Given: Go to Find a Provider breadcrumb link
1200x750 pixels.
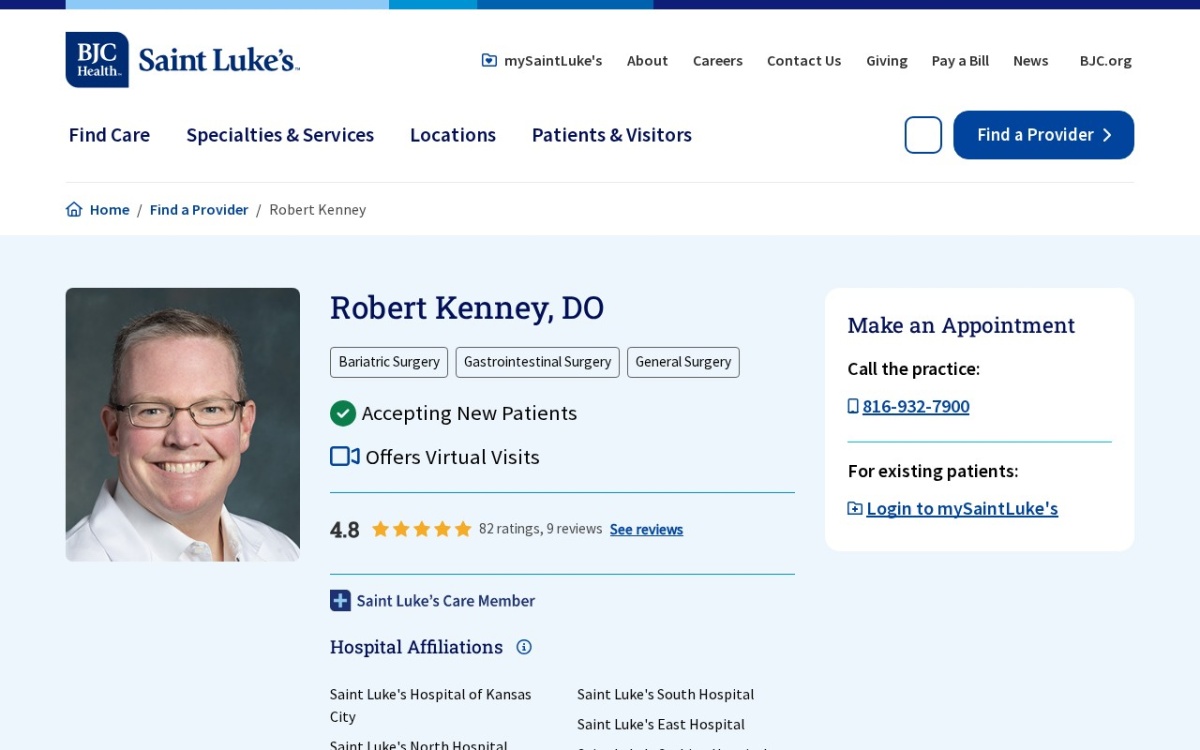Looking at the screenshot, I should point(199,209).
